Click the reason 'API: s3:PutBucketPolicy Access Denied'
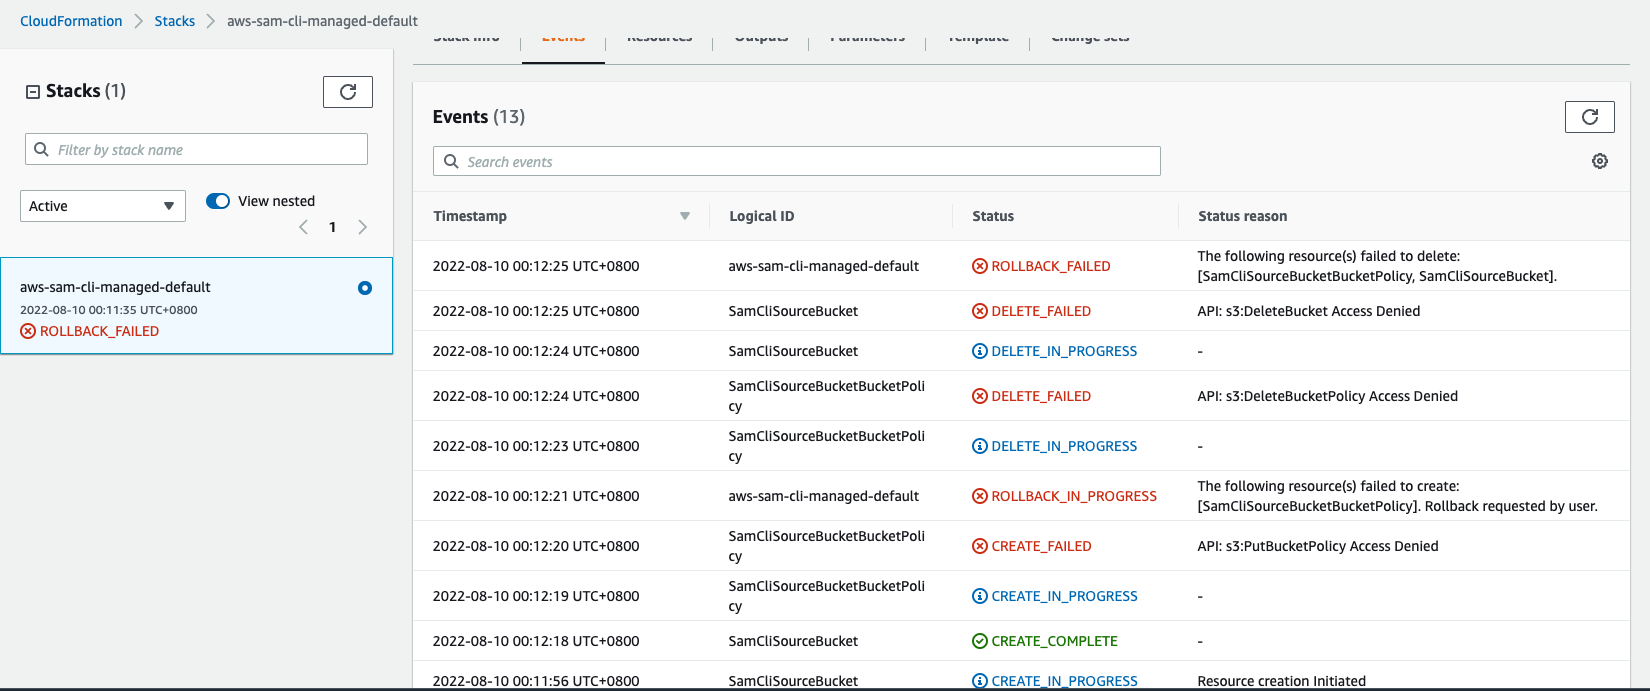Image resolution: width=1650 pixels, height=691 pixels. [1317, 546]
